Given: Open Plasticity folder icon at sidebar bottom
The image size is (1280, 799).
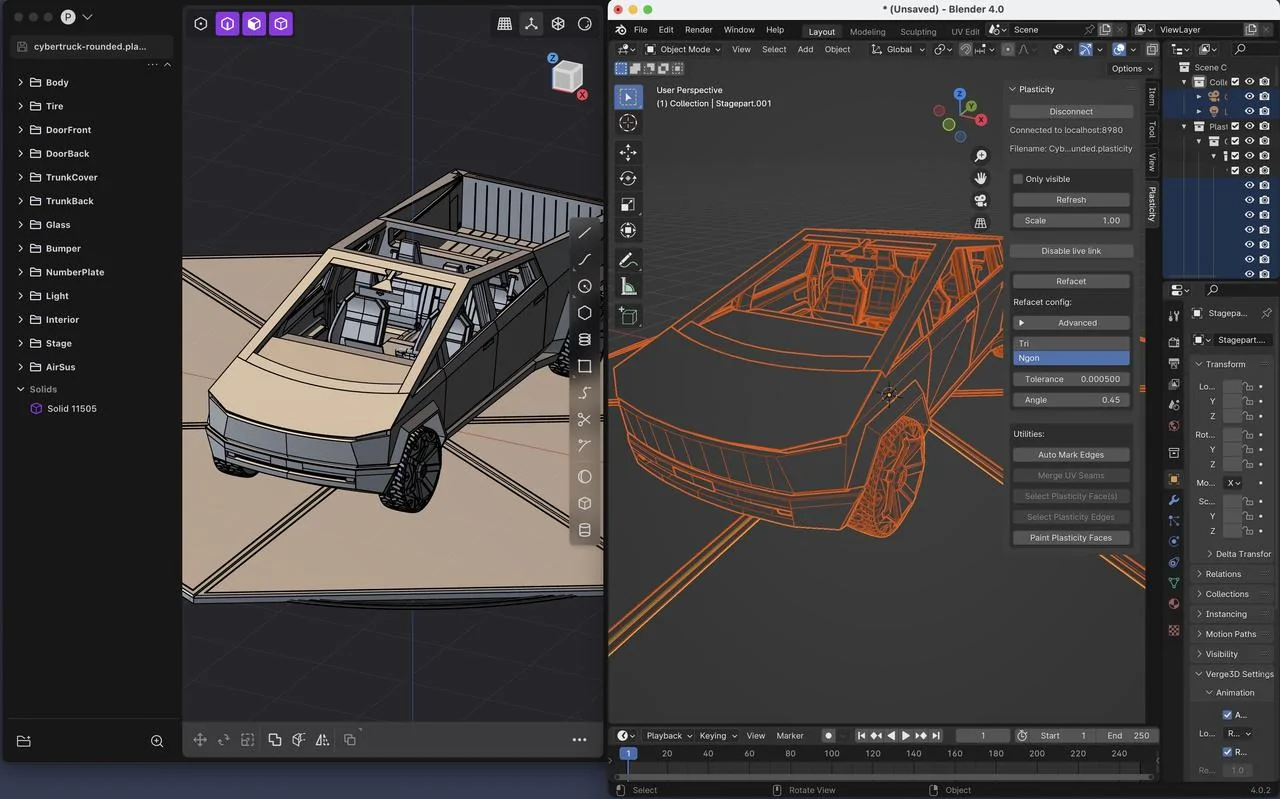Looking at the screenshot, I should pos(24,741).
